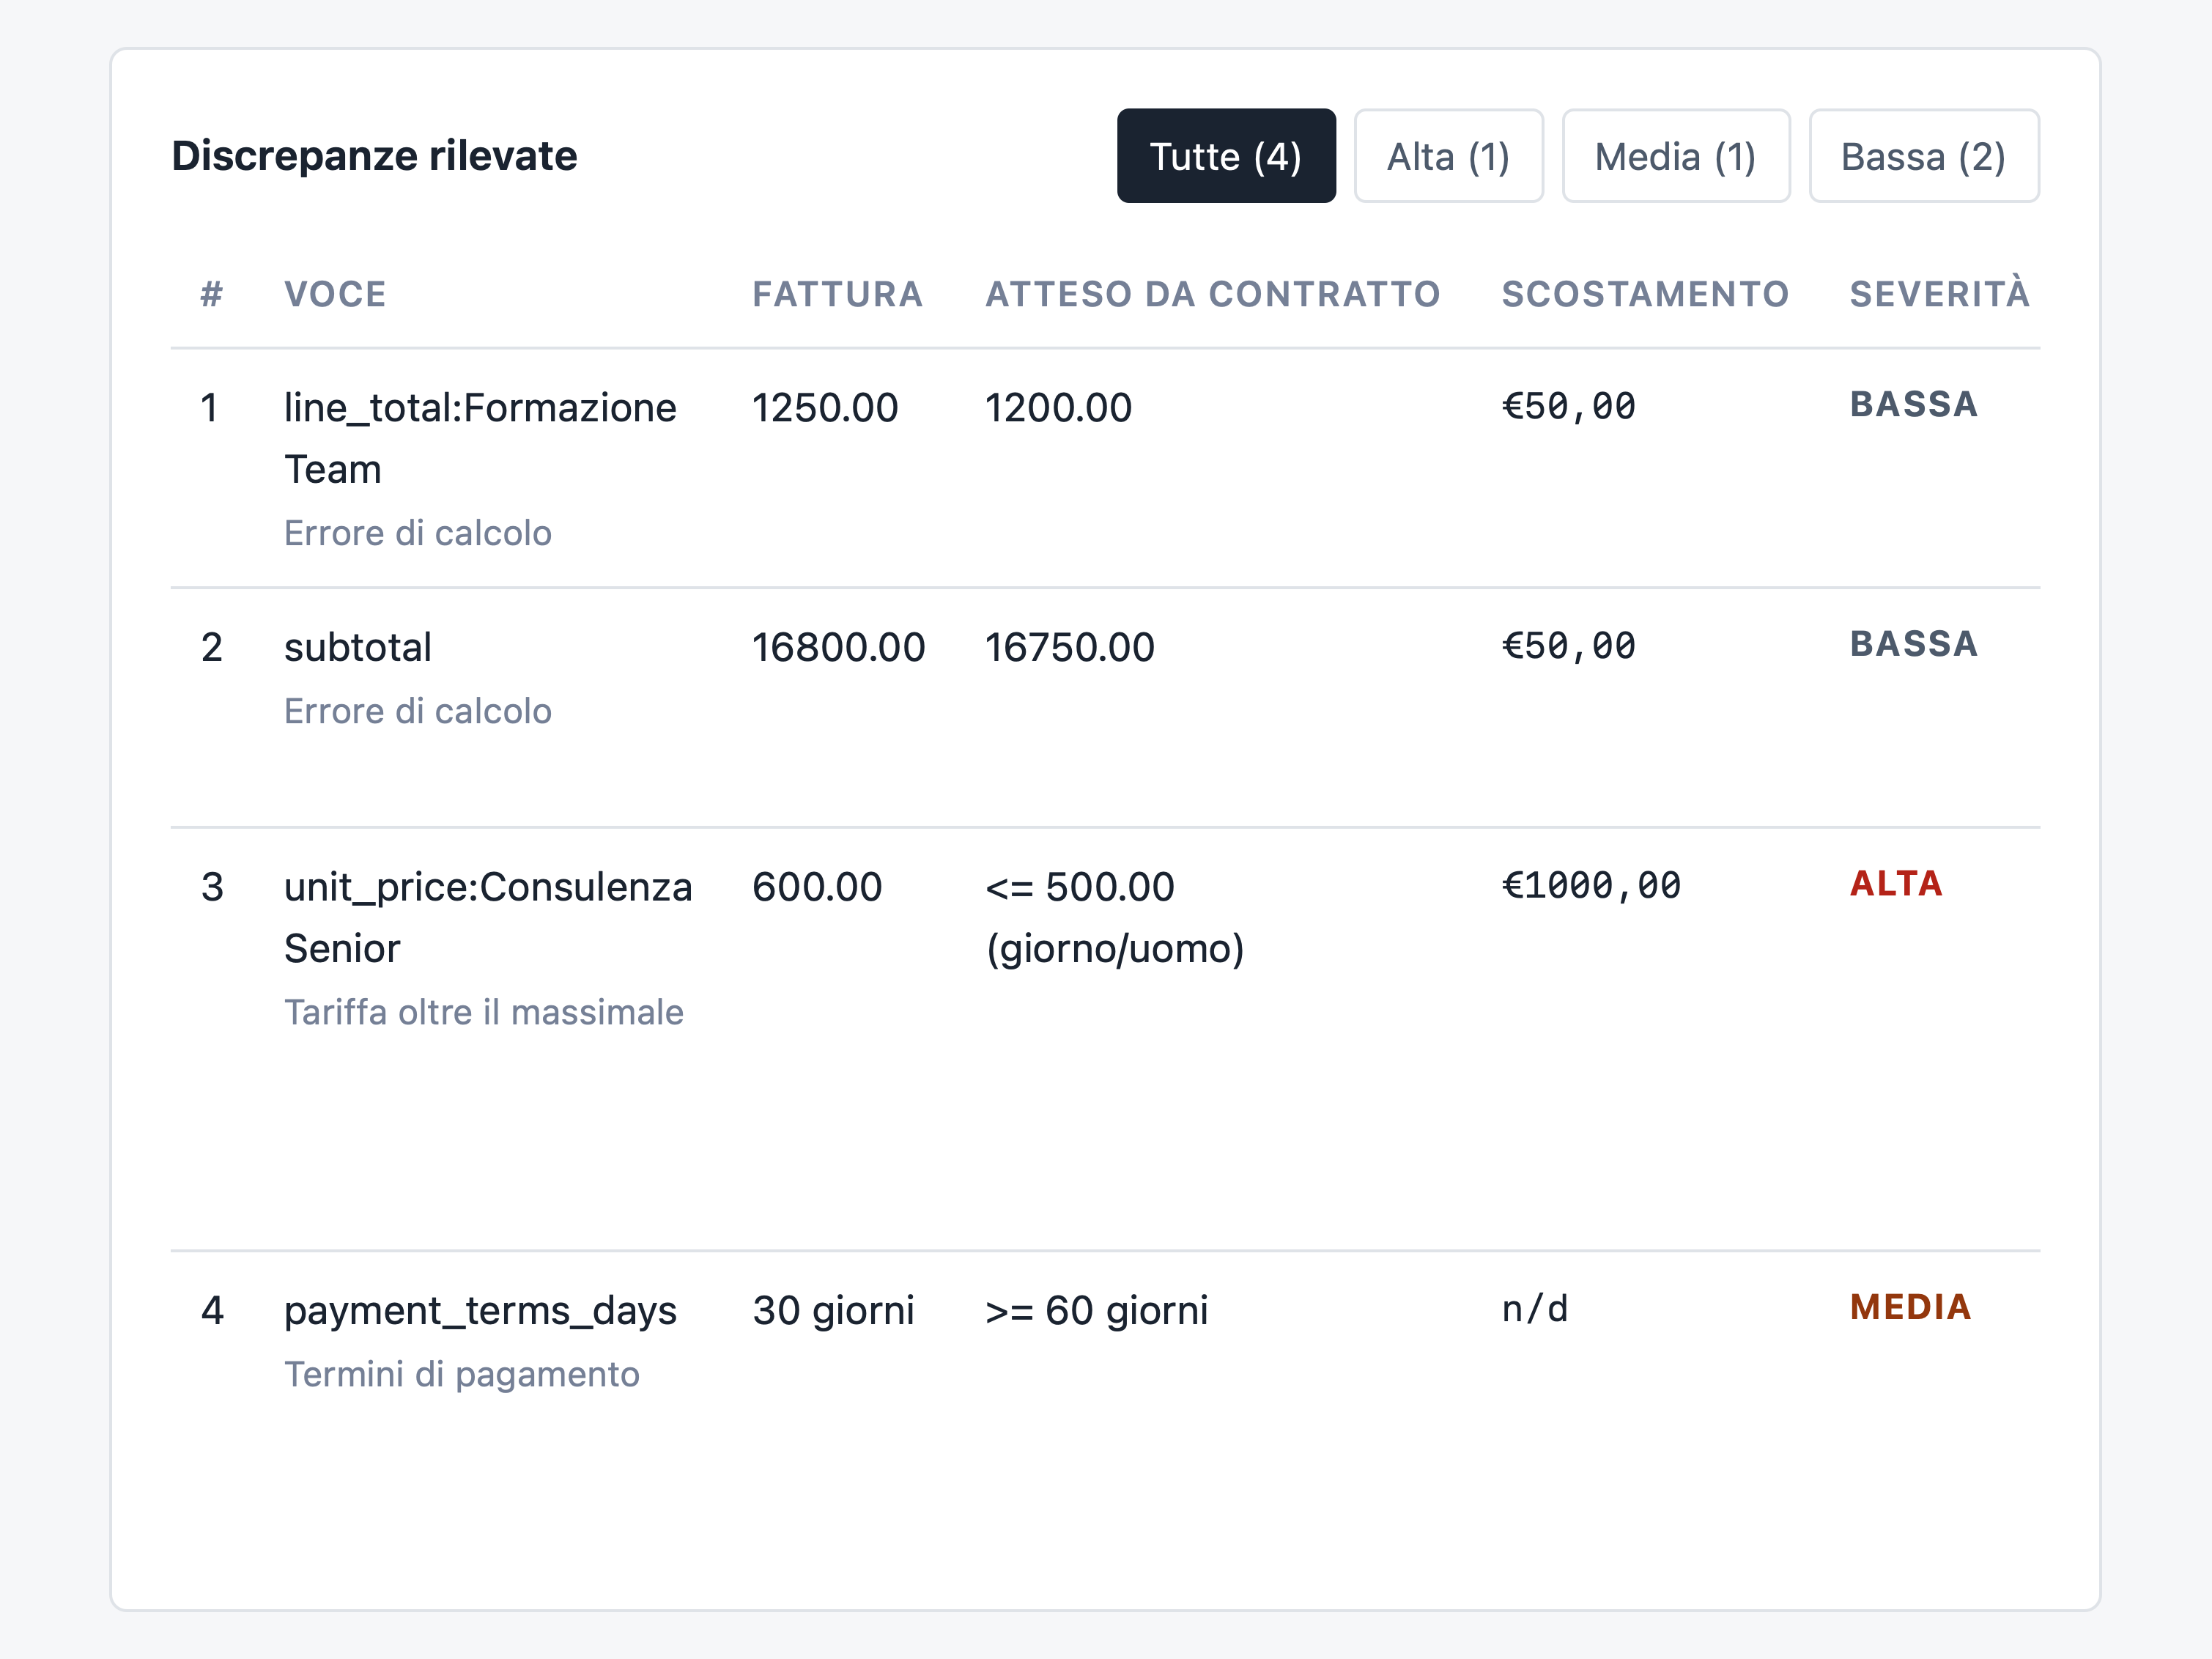
Task: Select line_total:Formazione Team entry
Action: (x=480, y=438)
